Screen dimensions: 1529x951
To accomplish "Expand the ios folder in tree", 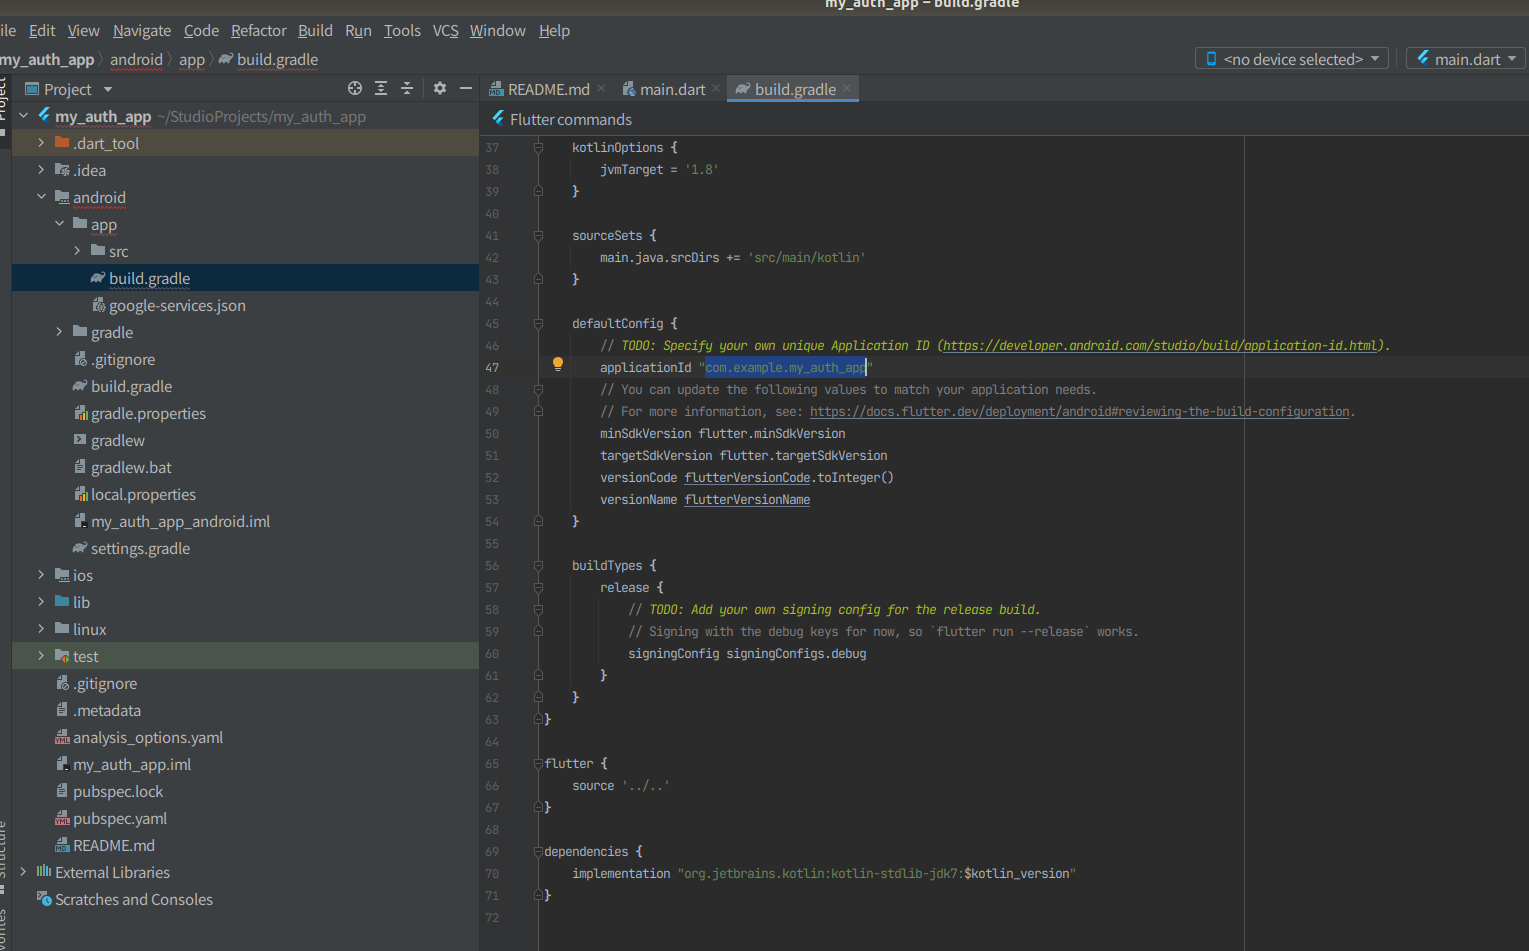I will click(41, 575).
